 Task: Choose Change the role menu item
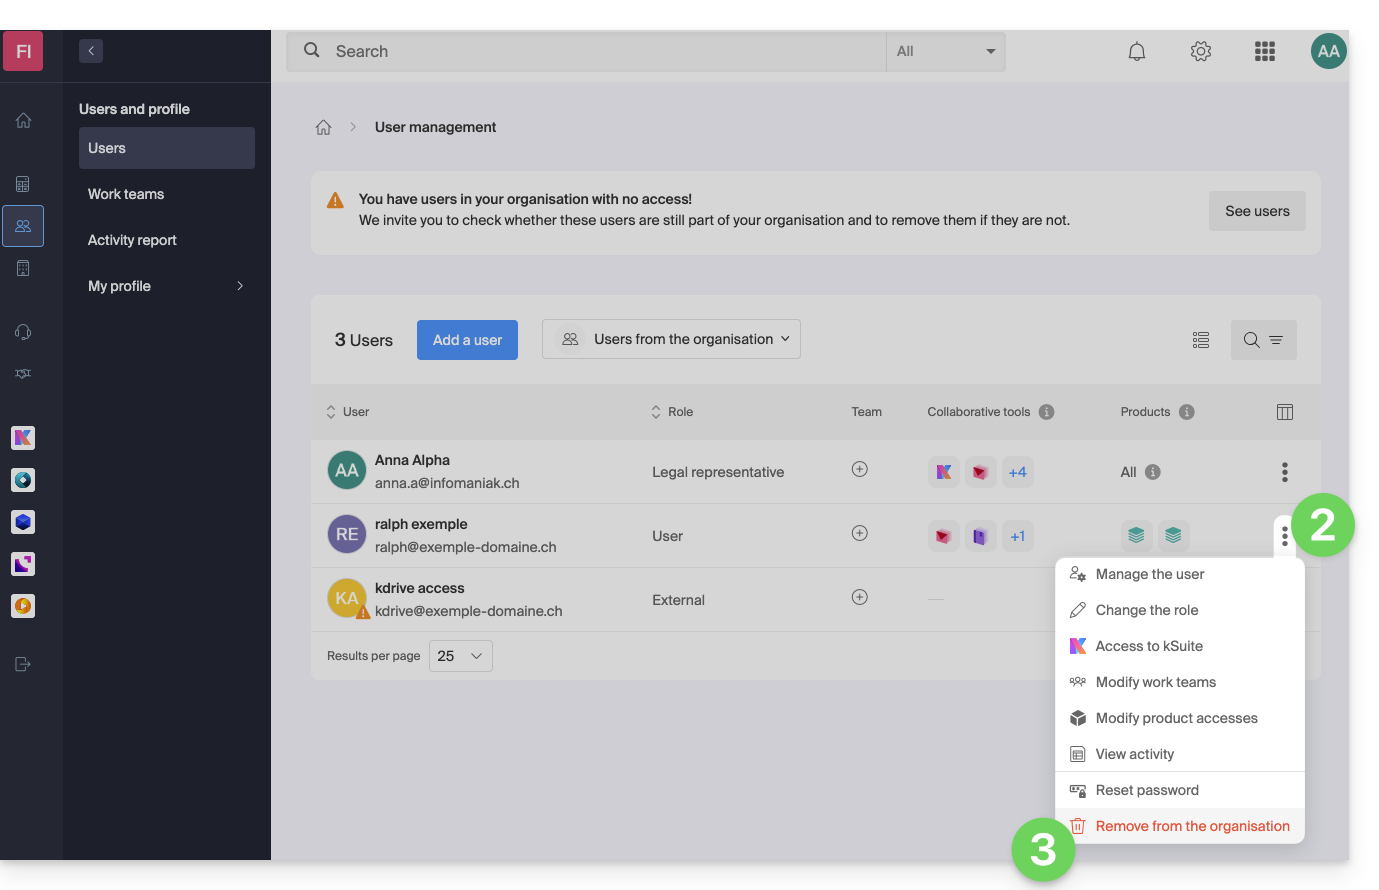(1146, 610)
